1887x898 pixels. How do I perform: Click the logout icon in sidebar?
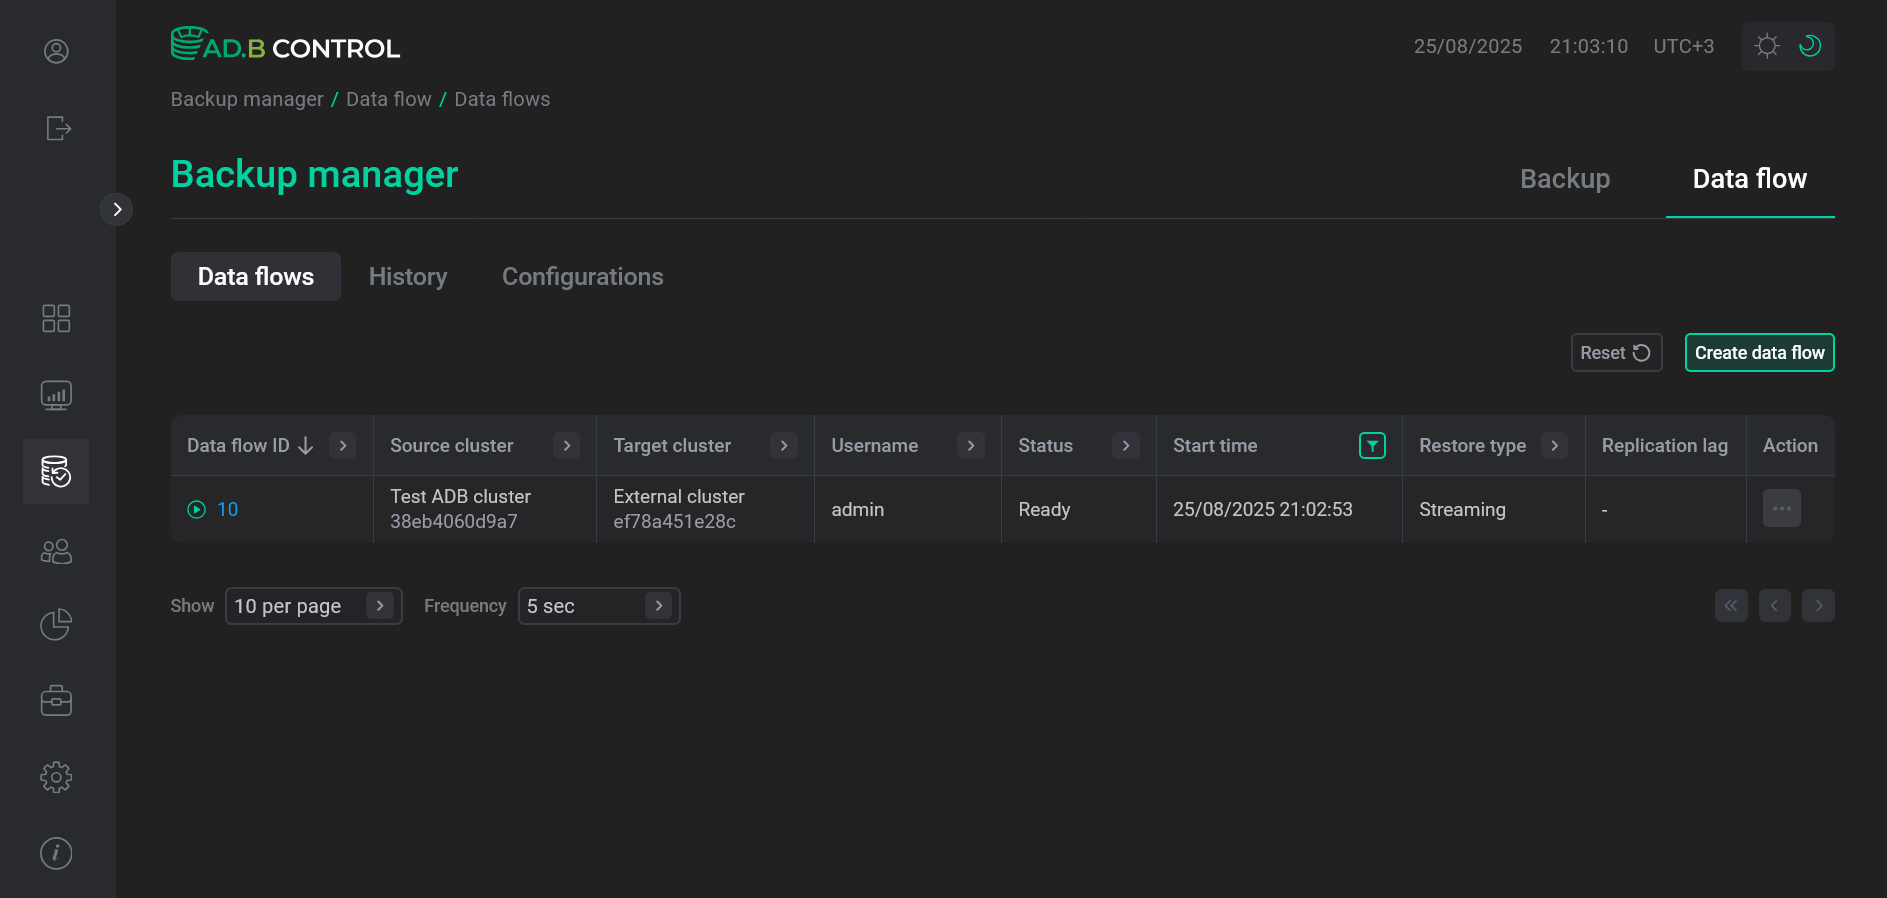[58, 128]
